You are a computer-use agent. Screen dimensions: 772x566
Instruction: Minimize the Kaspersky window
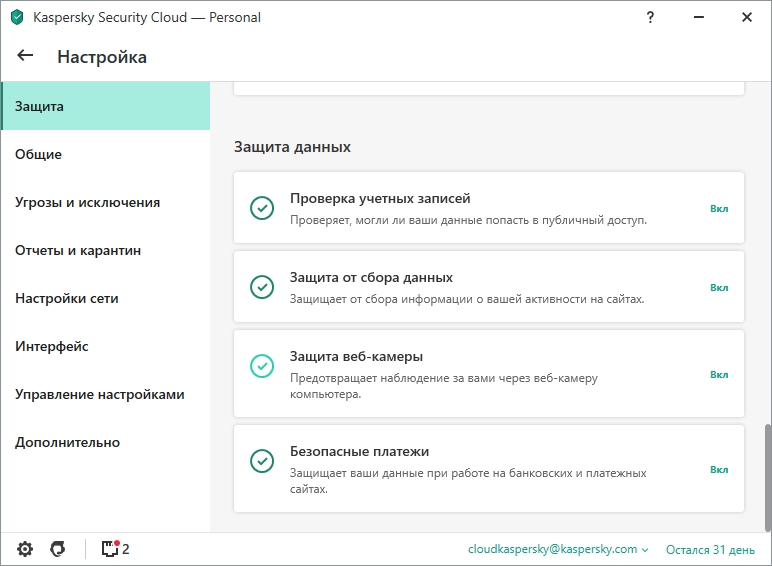[x=699, y=17]
